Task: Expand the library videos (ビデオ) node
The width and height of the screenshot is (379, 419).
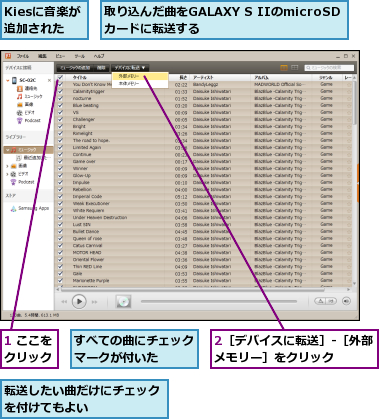Action: [x=7, y=174]
